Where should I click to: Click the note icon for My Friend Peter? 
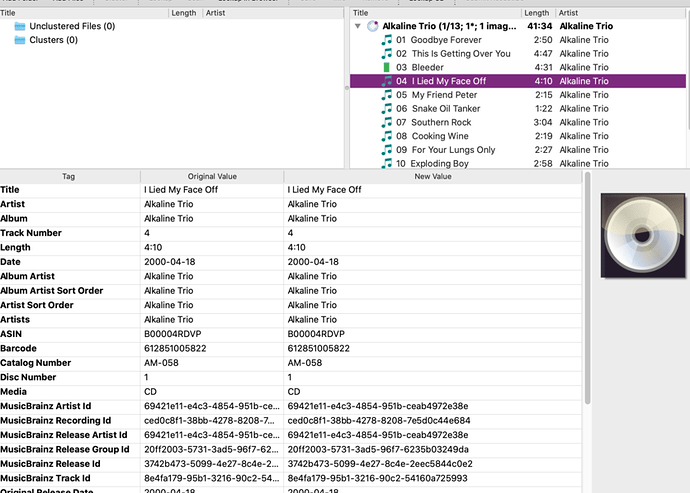click(386, 95)
